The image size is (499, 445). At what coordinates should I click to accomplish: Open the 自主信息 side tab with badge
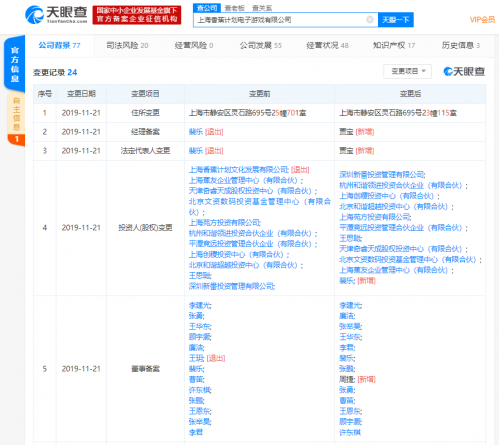pyautogui.click(x=16, y=120)
